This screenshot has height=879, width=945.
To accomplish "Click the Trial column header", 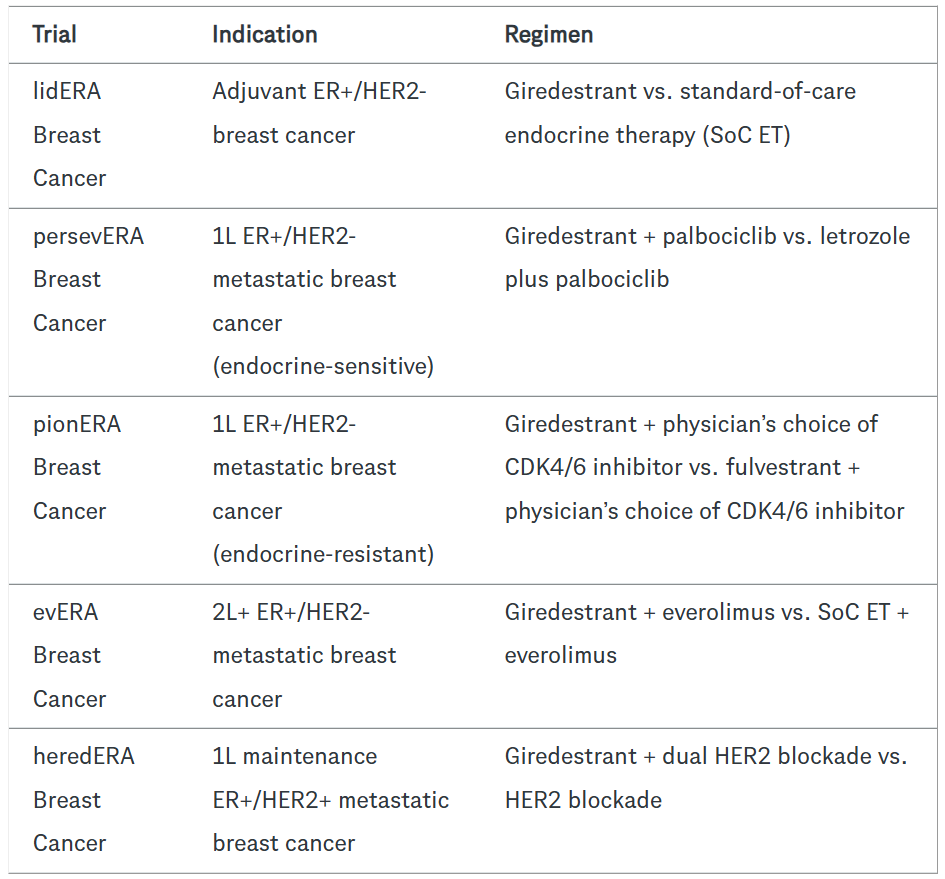I will coord(55,35).
